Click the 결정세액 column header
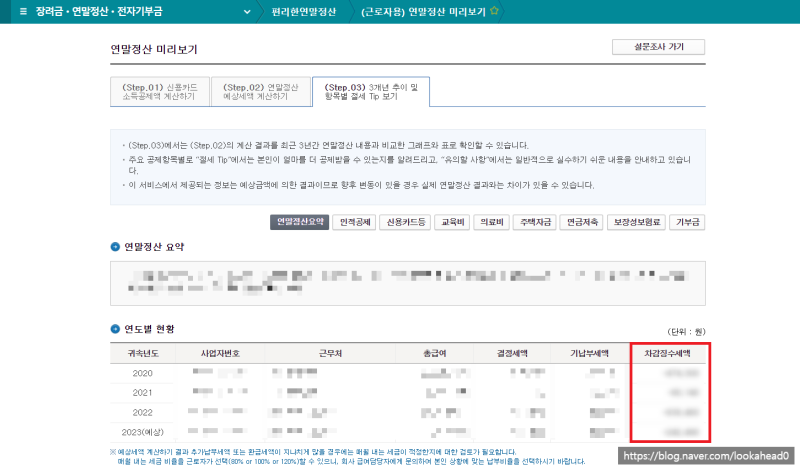 pos(512,353)
